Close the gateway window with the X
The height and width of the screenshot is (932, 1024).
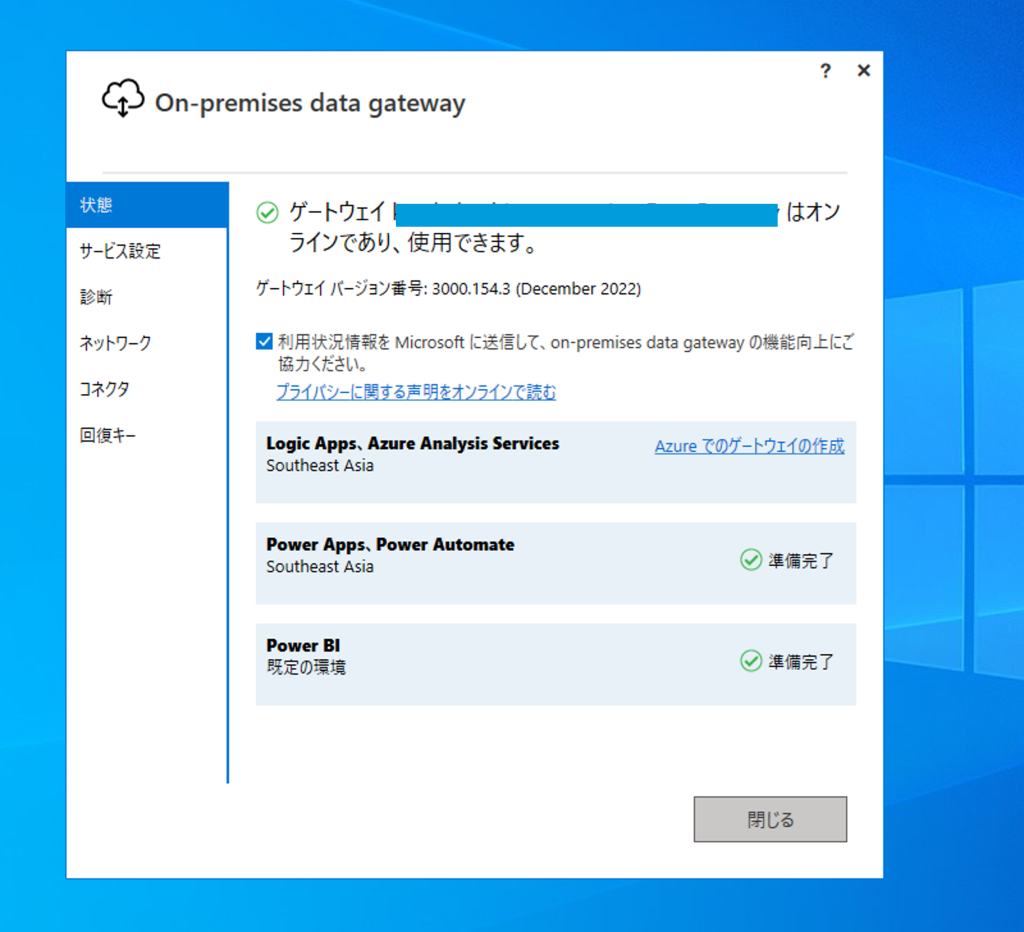click(863, 71)
